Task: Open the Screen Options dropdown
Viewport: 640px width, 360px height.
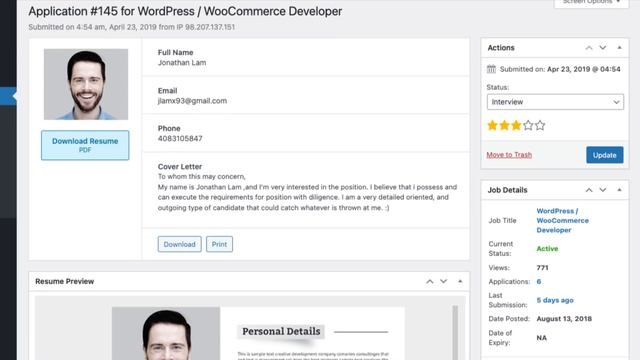Action: pyautogui.click(x=591, y=2)
